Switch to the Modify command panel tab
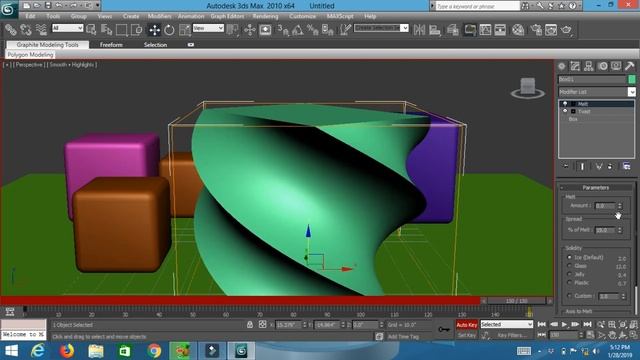640x360 pixels. pos(575,66)
